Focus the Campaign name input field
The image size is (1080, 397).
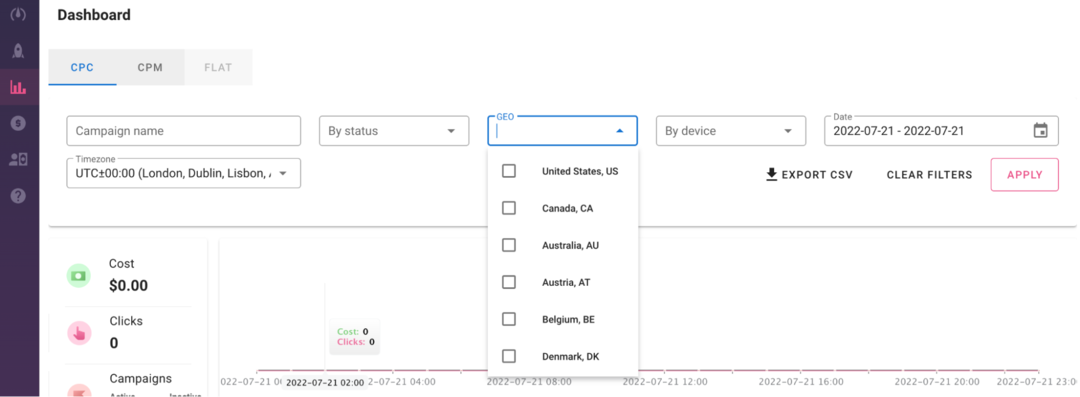click(184, 131)
